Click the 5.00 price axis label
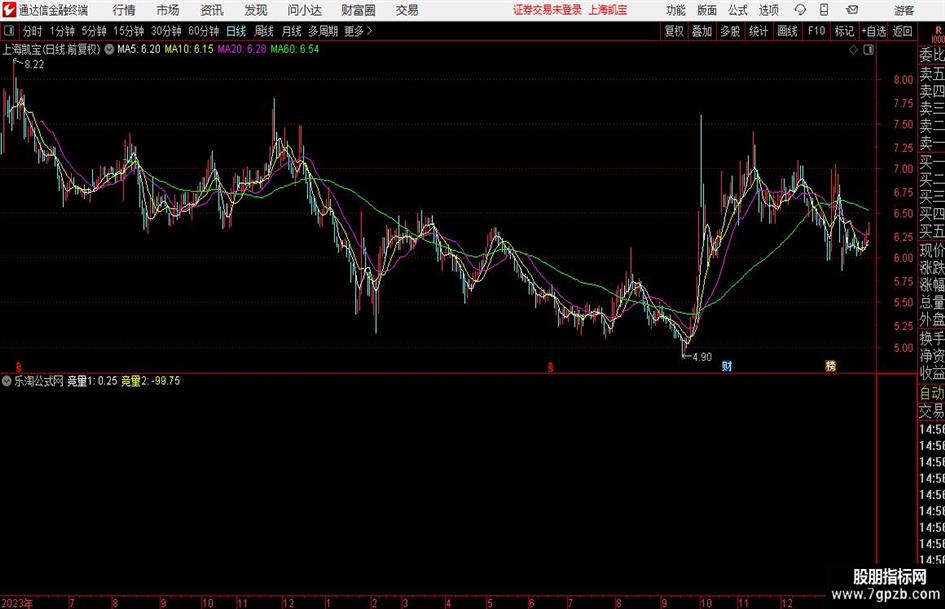The image size is (945, 609). point(903,348)
